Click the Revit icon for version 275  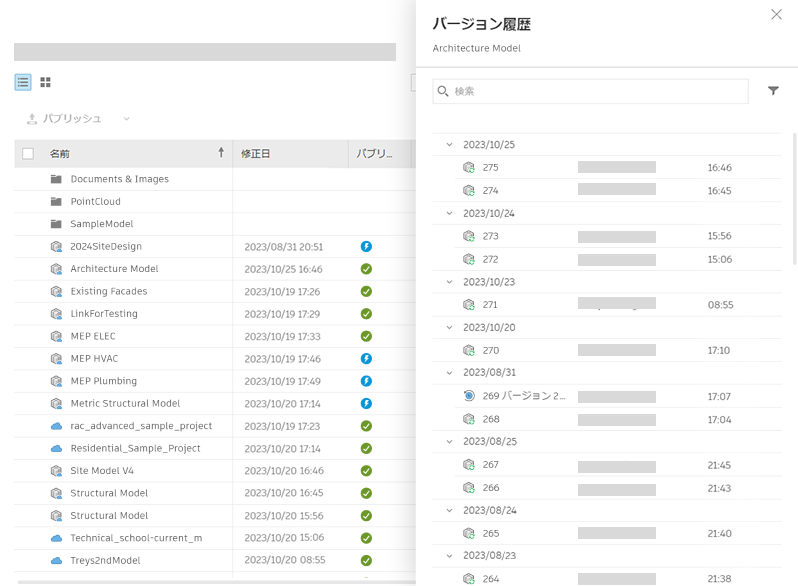pos(469,168)
